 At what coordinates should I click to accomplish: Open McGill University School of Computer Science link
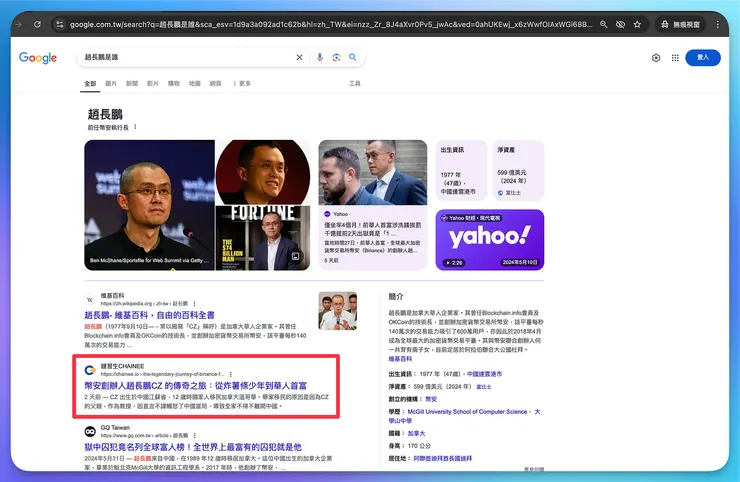coord(467,412)
